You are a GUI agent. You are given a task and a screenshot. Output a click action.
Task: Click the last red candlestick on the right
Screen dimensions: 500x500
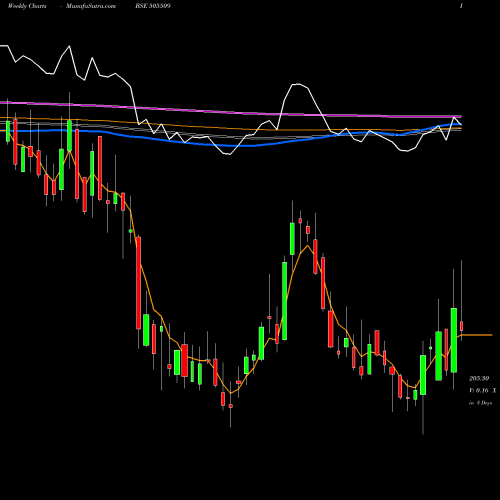(x=462, y=326)
